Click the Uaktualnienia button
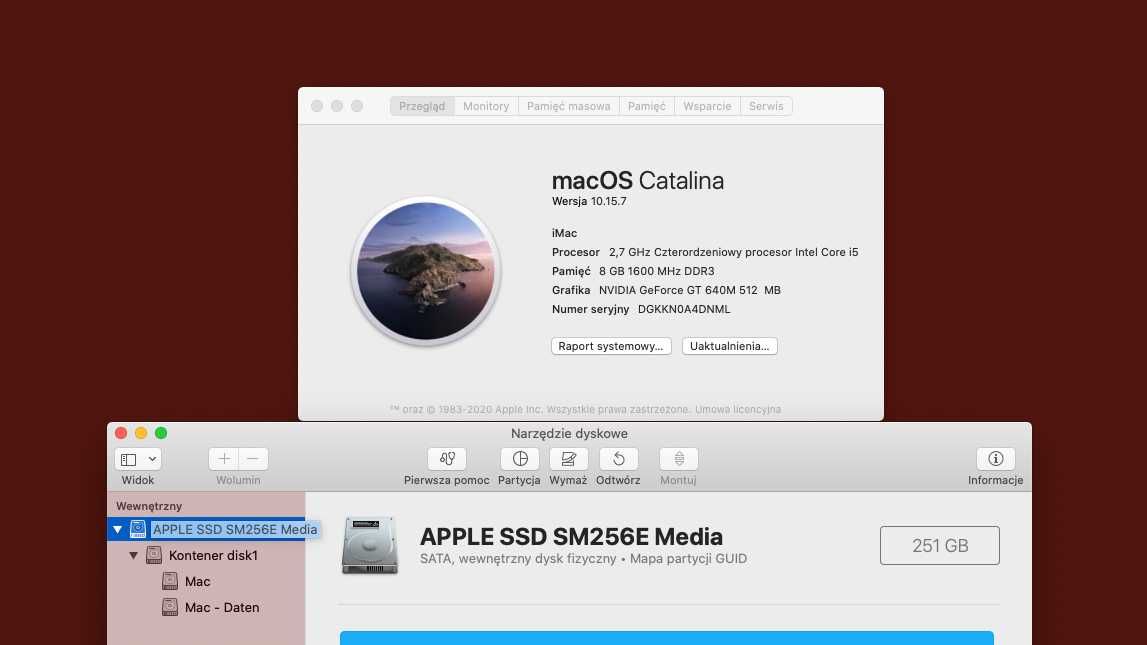The height and width of the screenshot is (645, 1147). click(x=729, y=346)
